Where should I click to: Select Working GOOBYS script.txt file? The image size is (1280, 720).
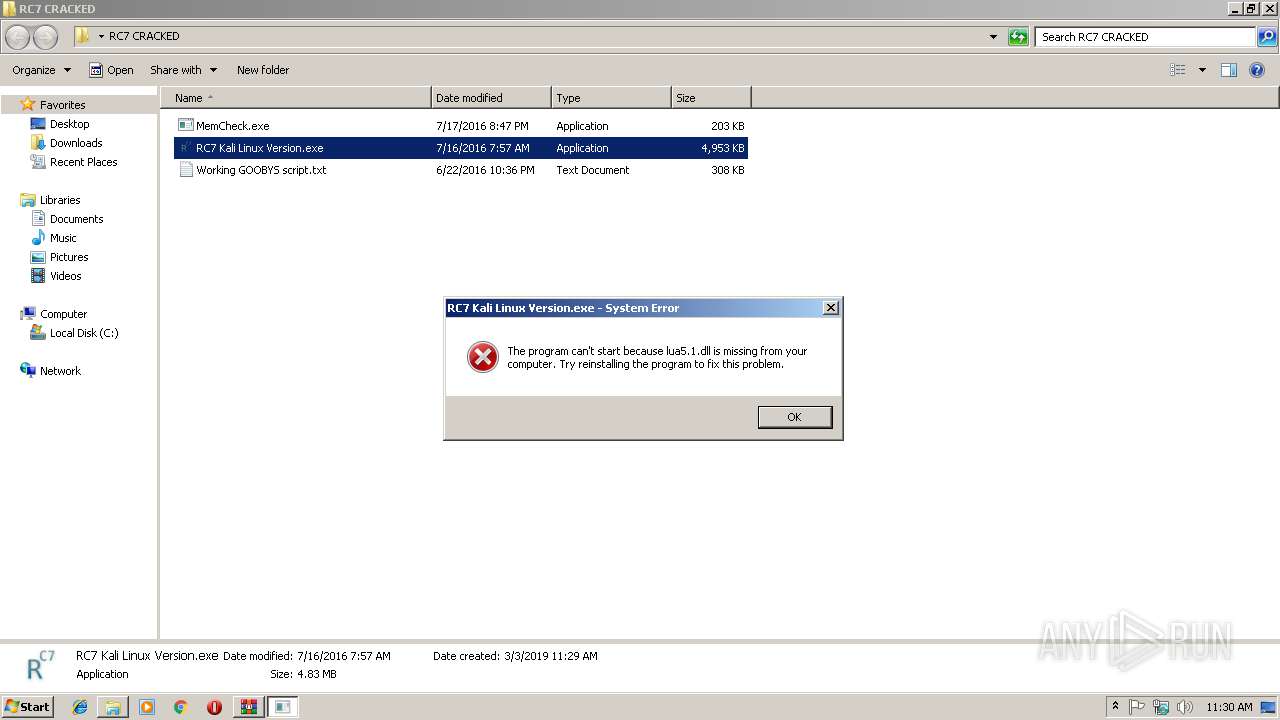tap(460, 170)
